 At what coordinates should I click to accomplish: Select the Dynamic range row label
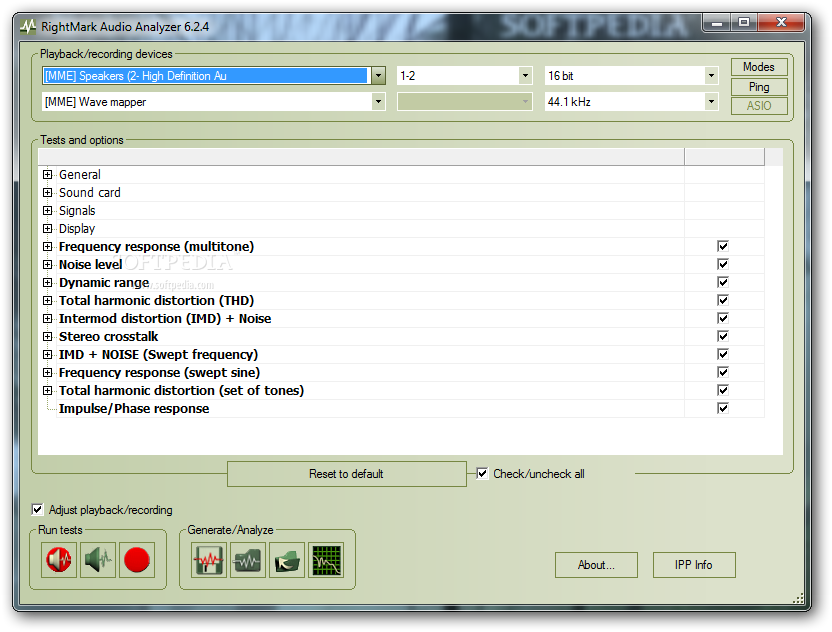(104, 283)
